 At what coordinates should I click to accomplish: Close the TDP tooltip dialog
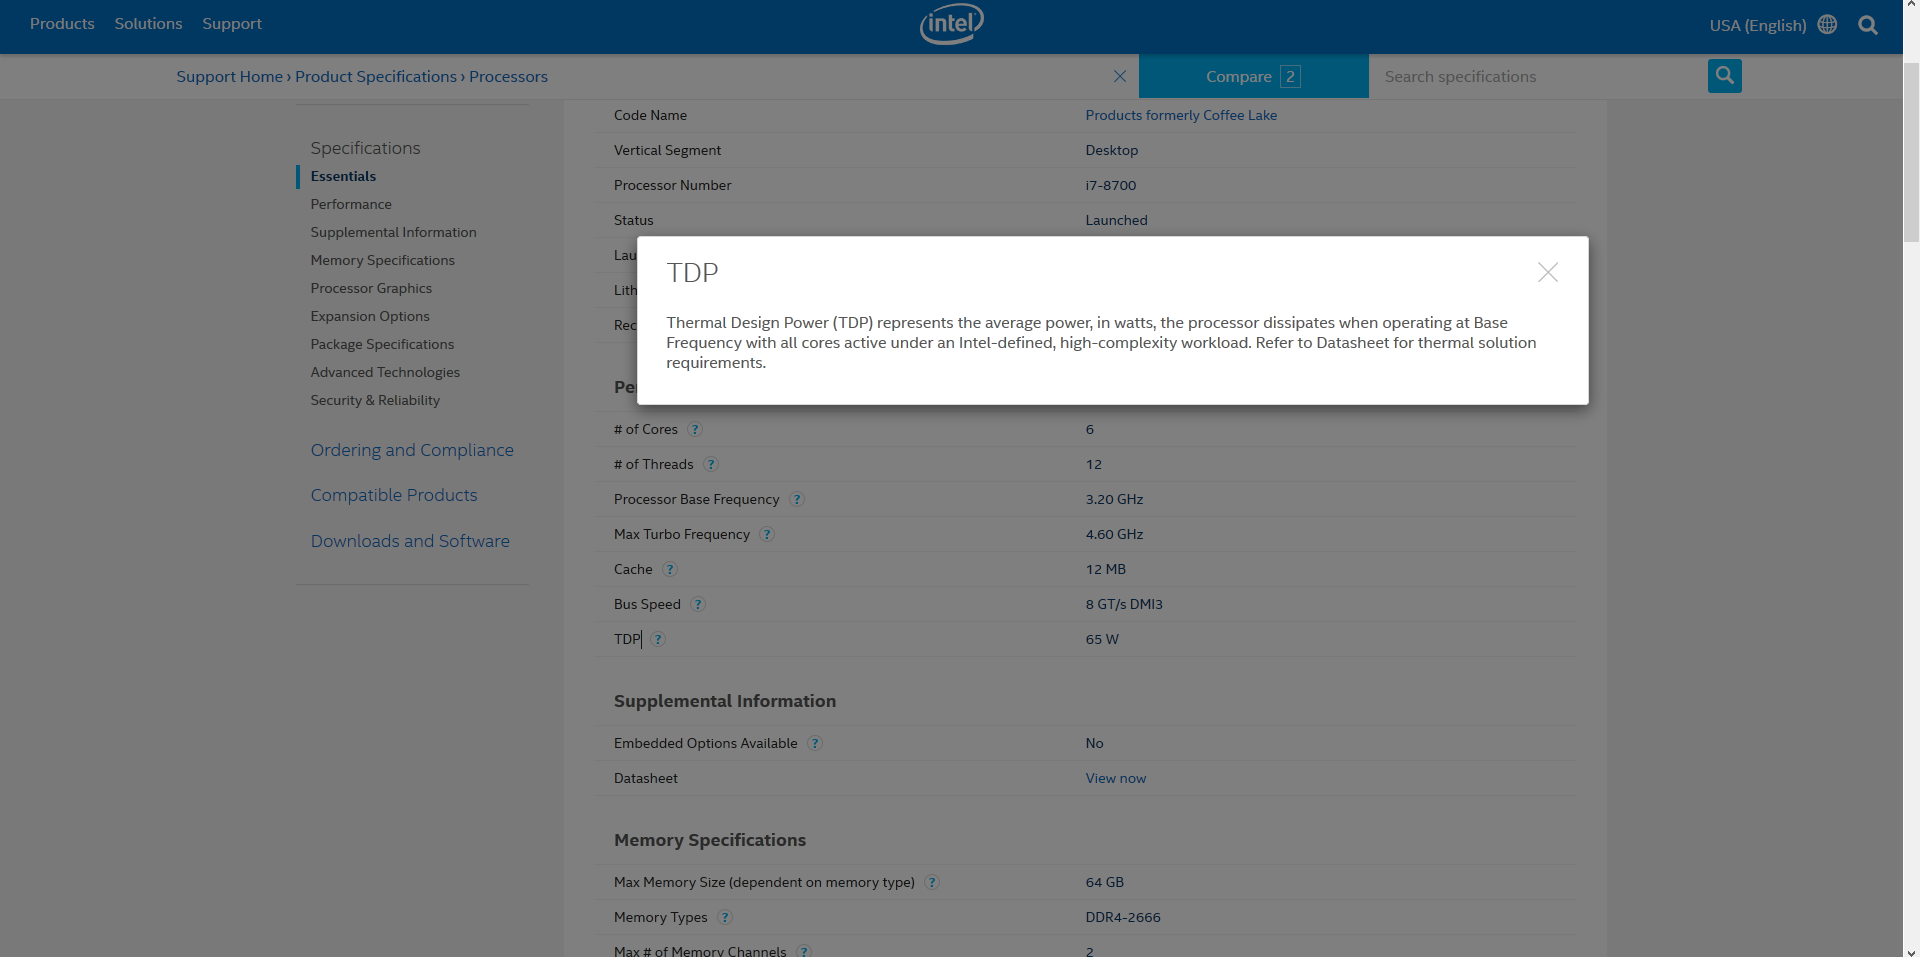1548,272
